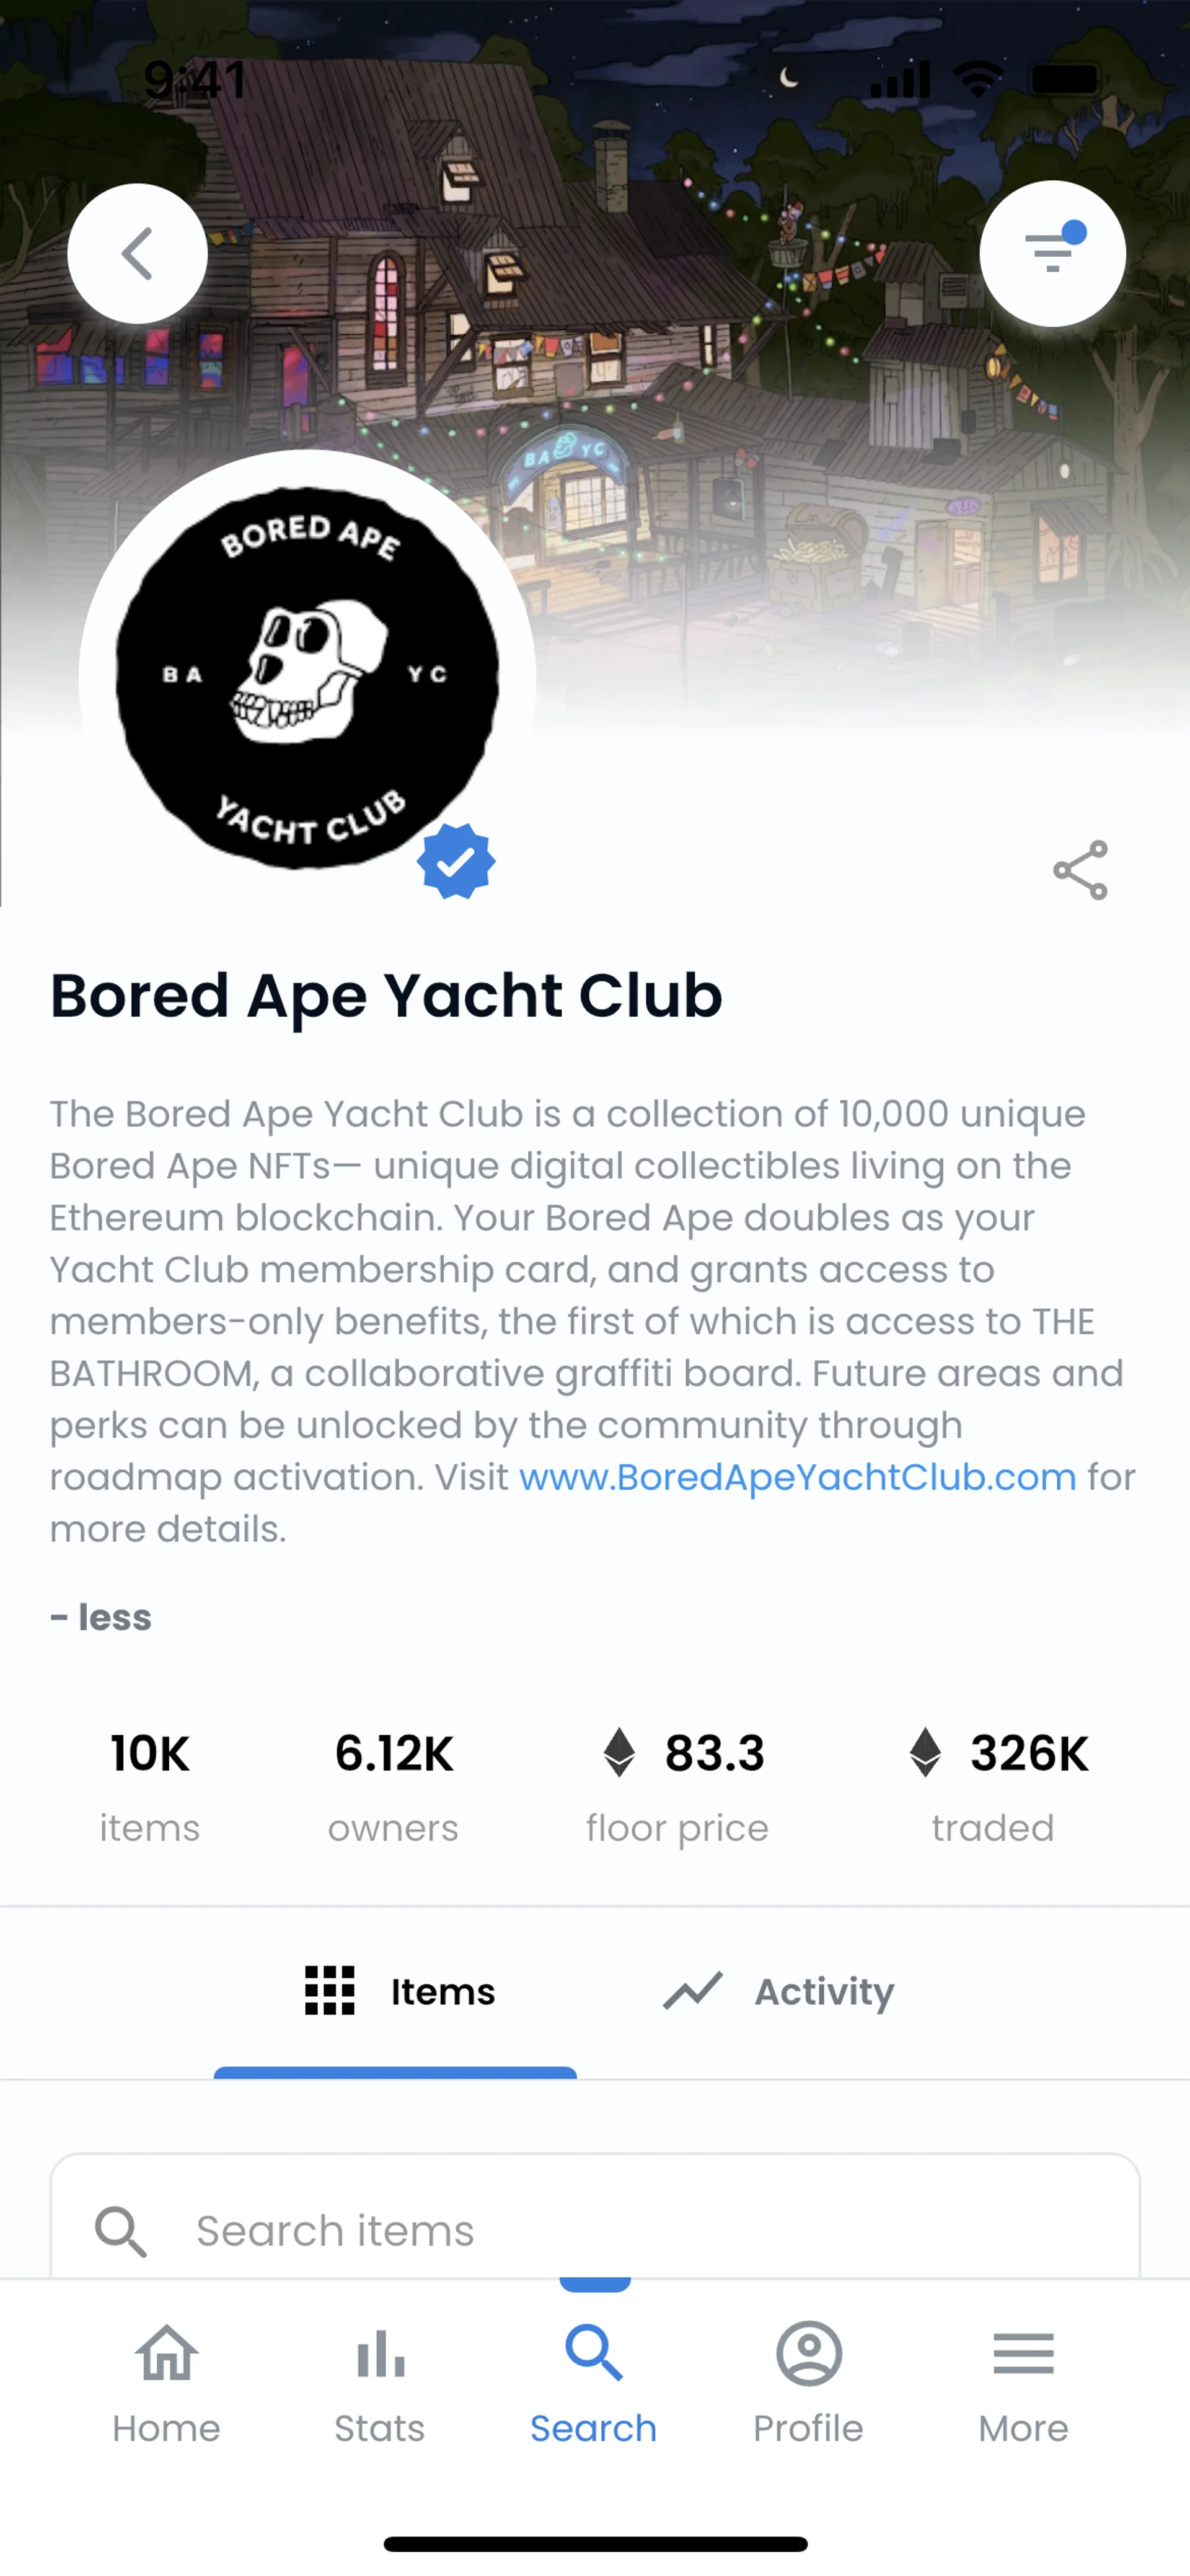Switch to the Activity tab

(x=779, y=1991)
